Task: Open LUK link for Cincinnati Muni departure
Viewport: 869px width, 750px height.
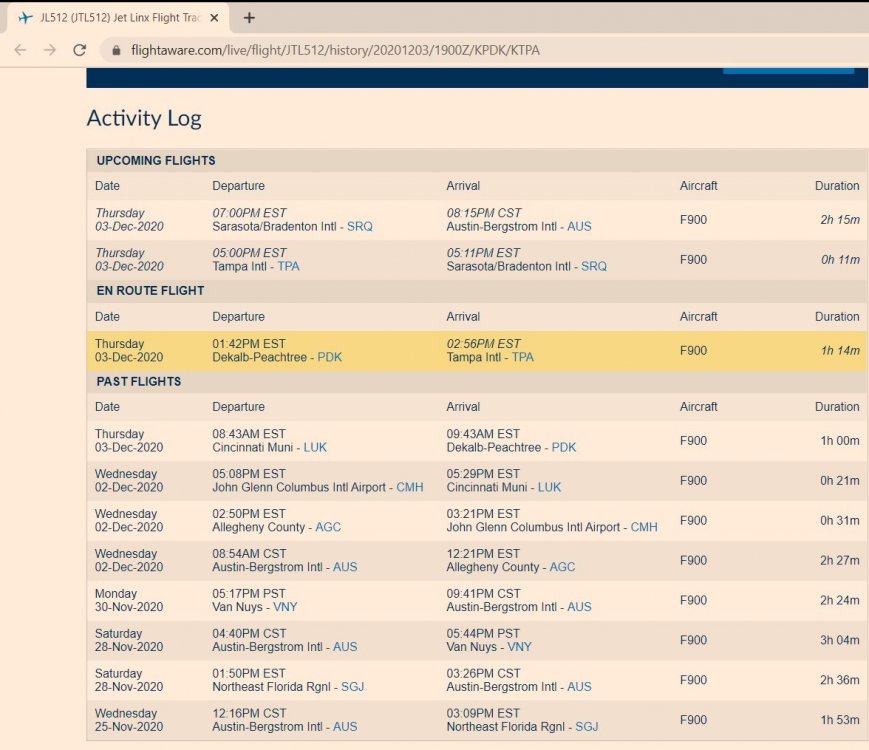Action: pos(315,448)
